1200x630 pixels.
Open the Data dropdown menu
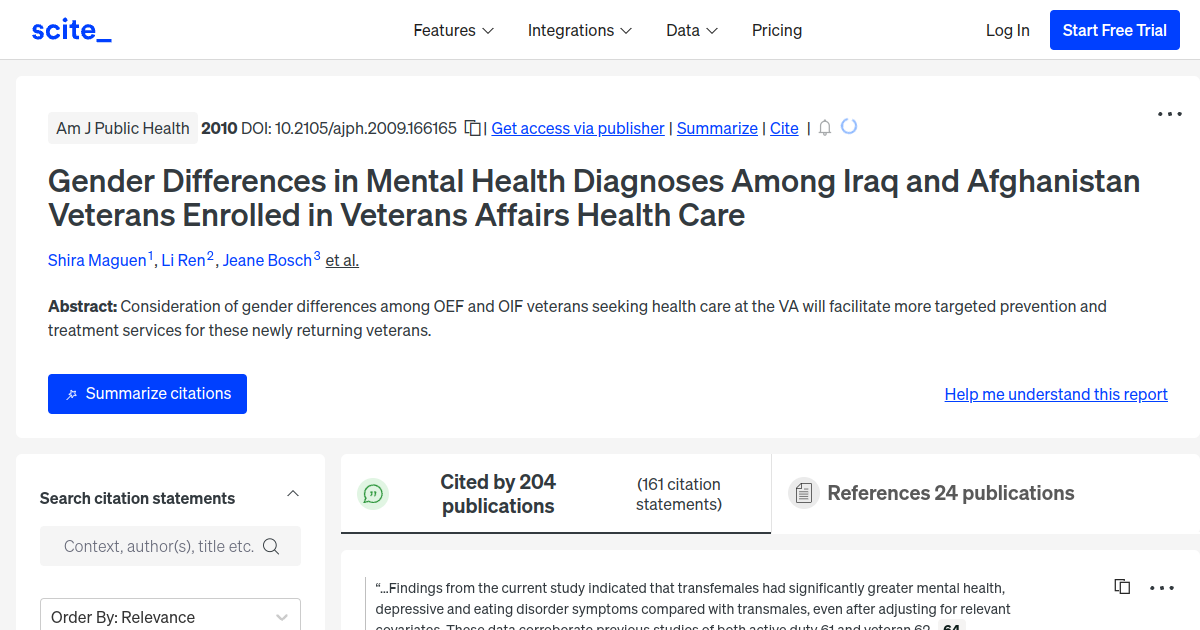pos(692,30)
